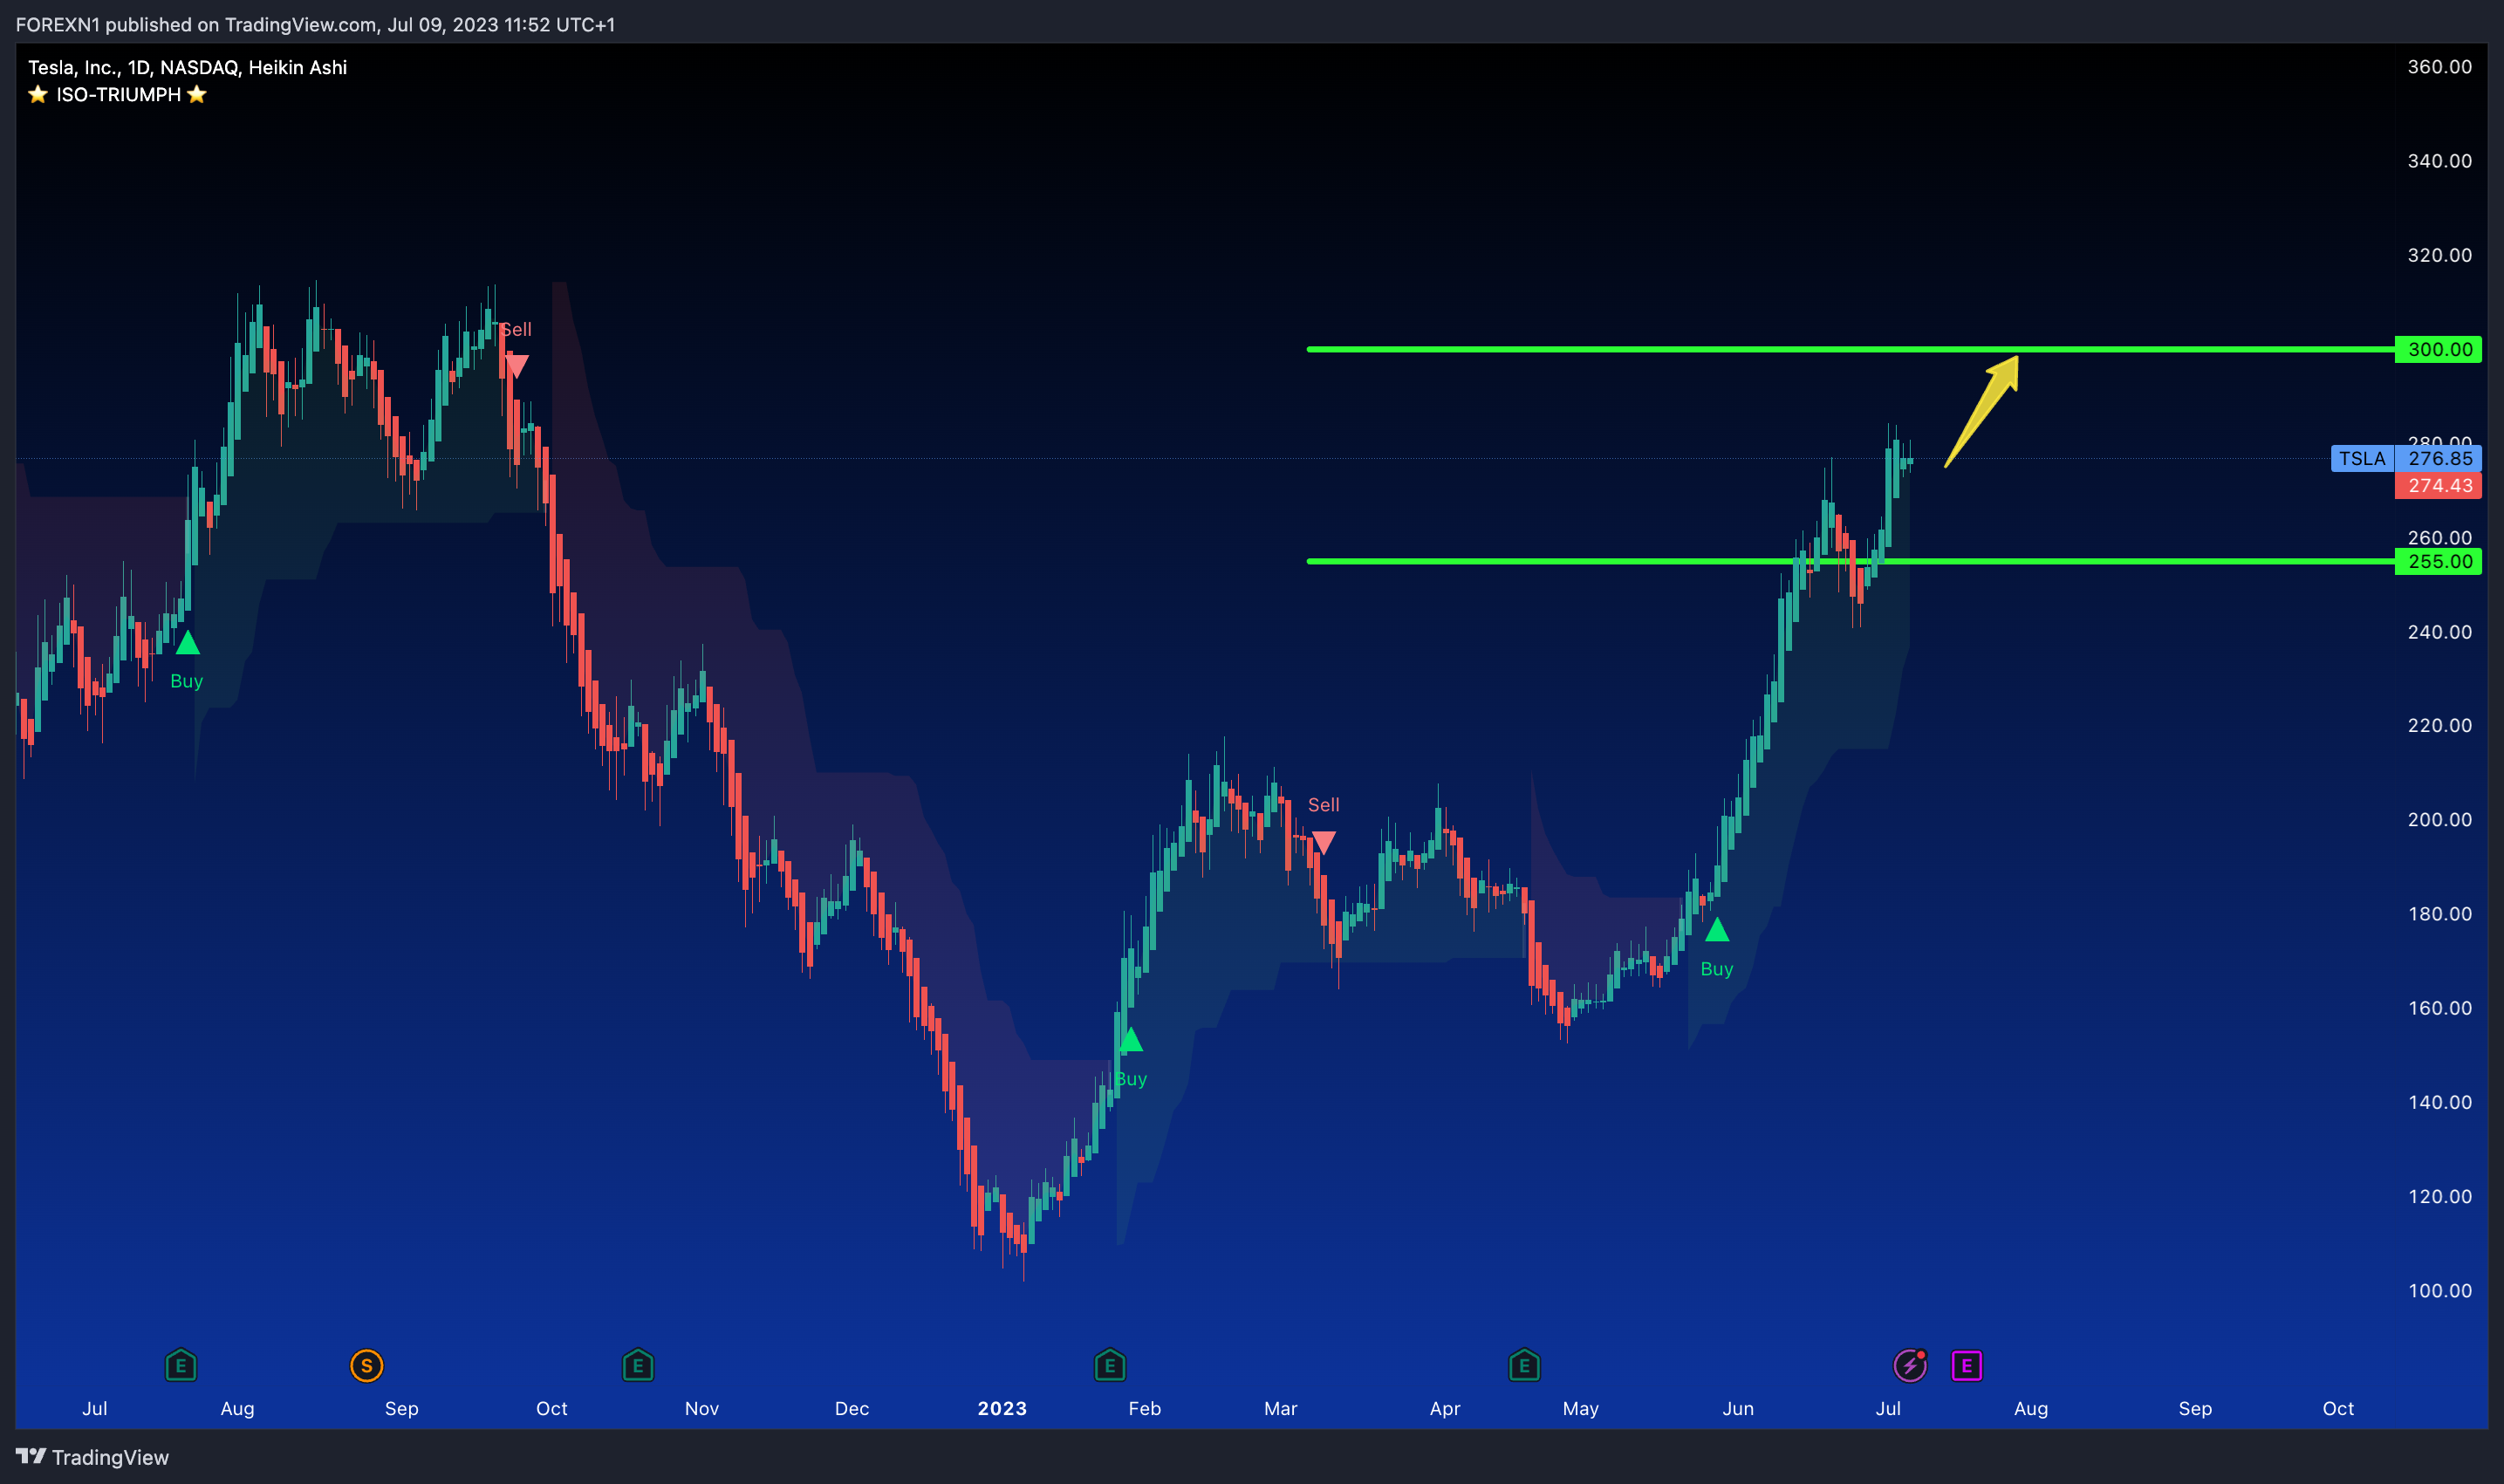Click the Buy triangle marker in late July 2022
The height and width of the screenshot is (1484, 2504).
coord(187,643)
